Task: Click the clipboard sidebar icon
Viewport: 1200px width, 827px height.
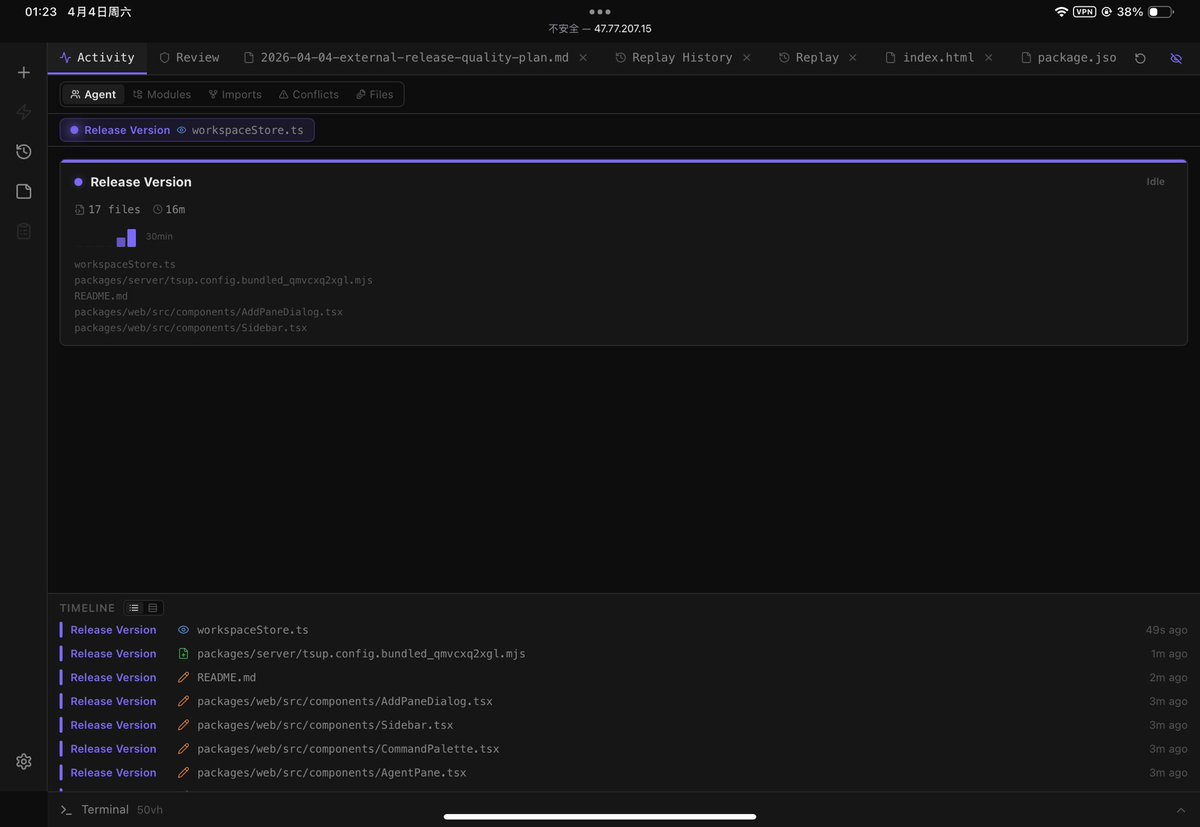Action: [24, 231]
